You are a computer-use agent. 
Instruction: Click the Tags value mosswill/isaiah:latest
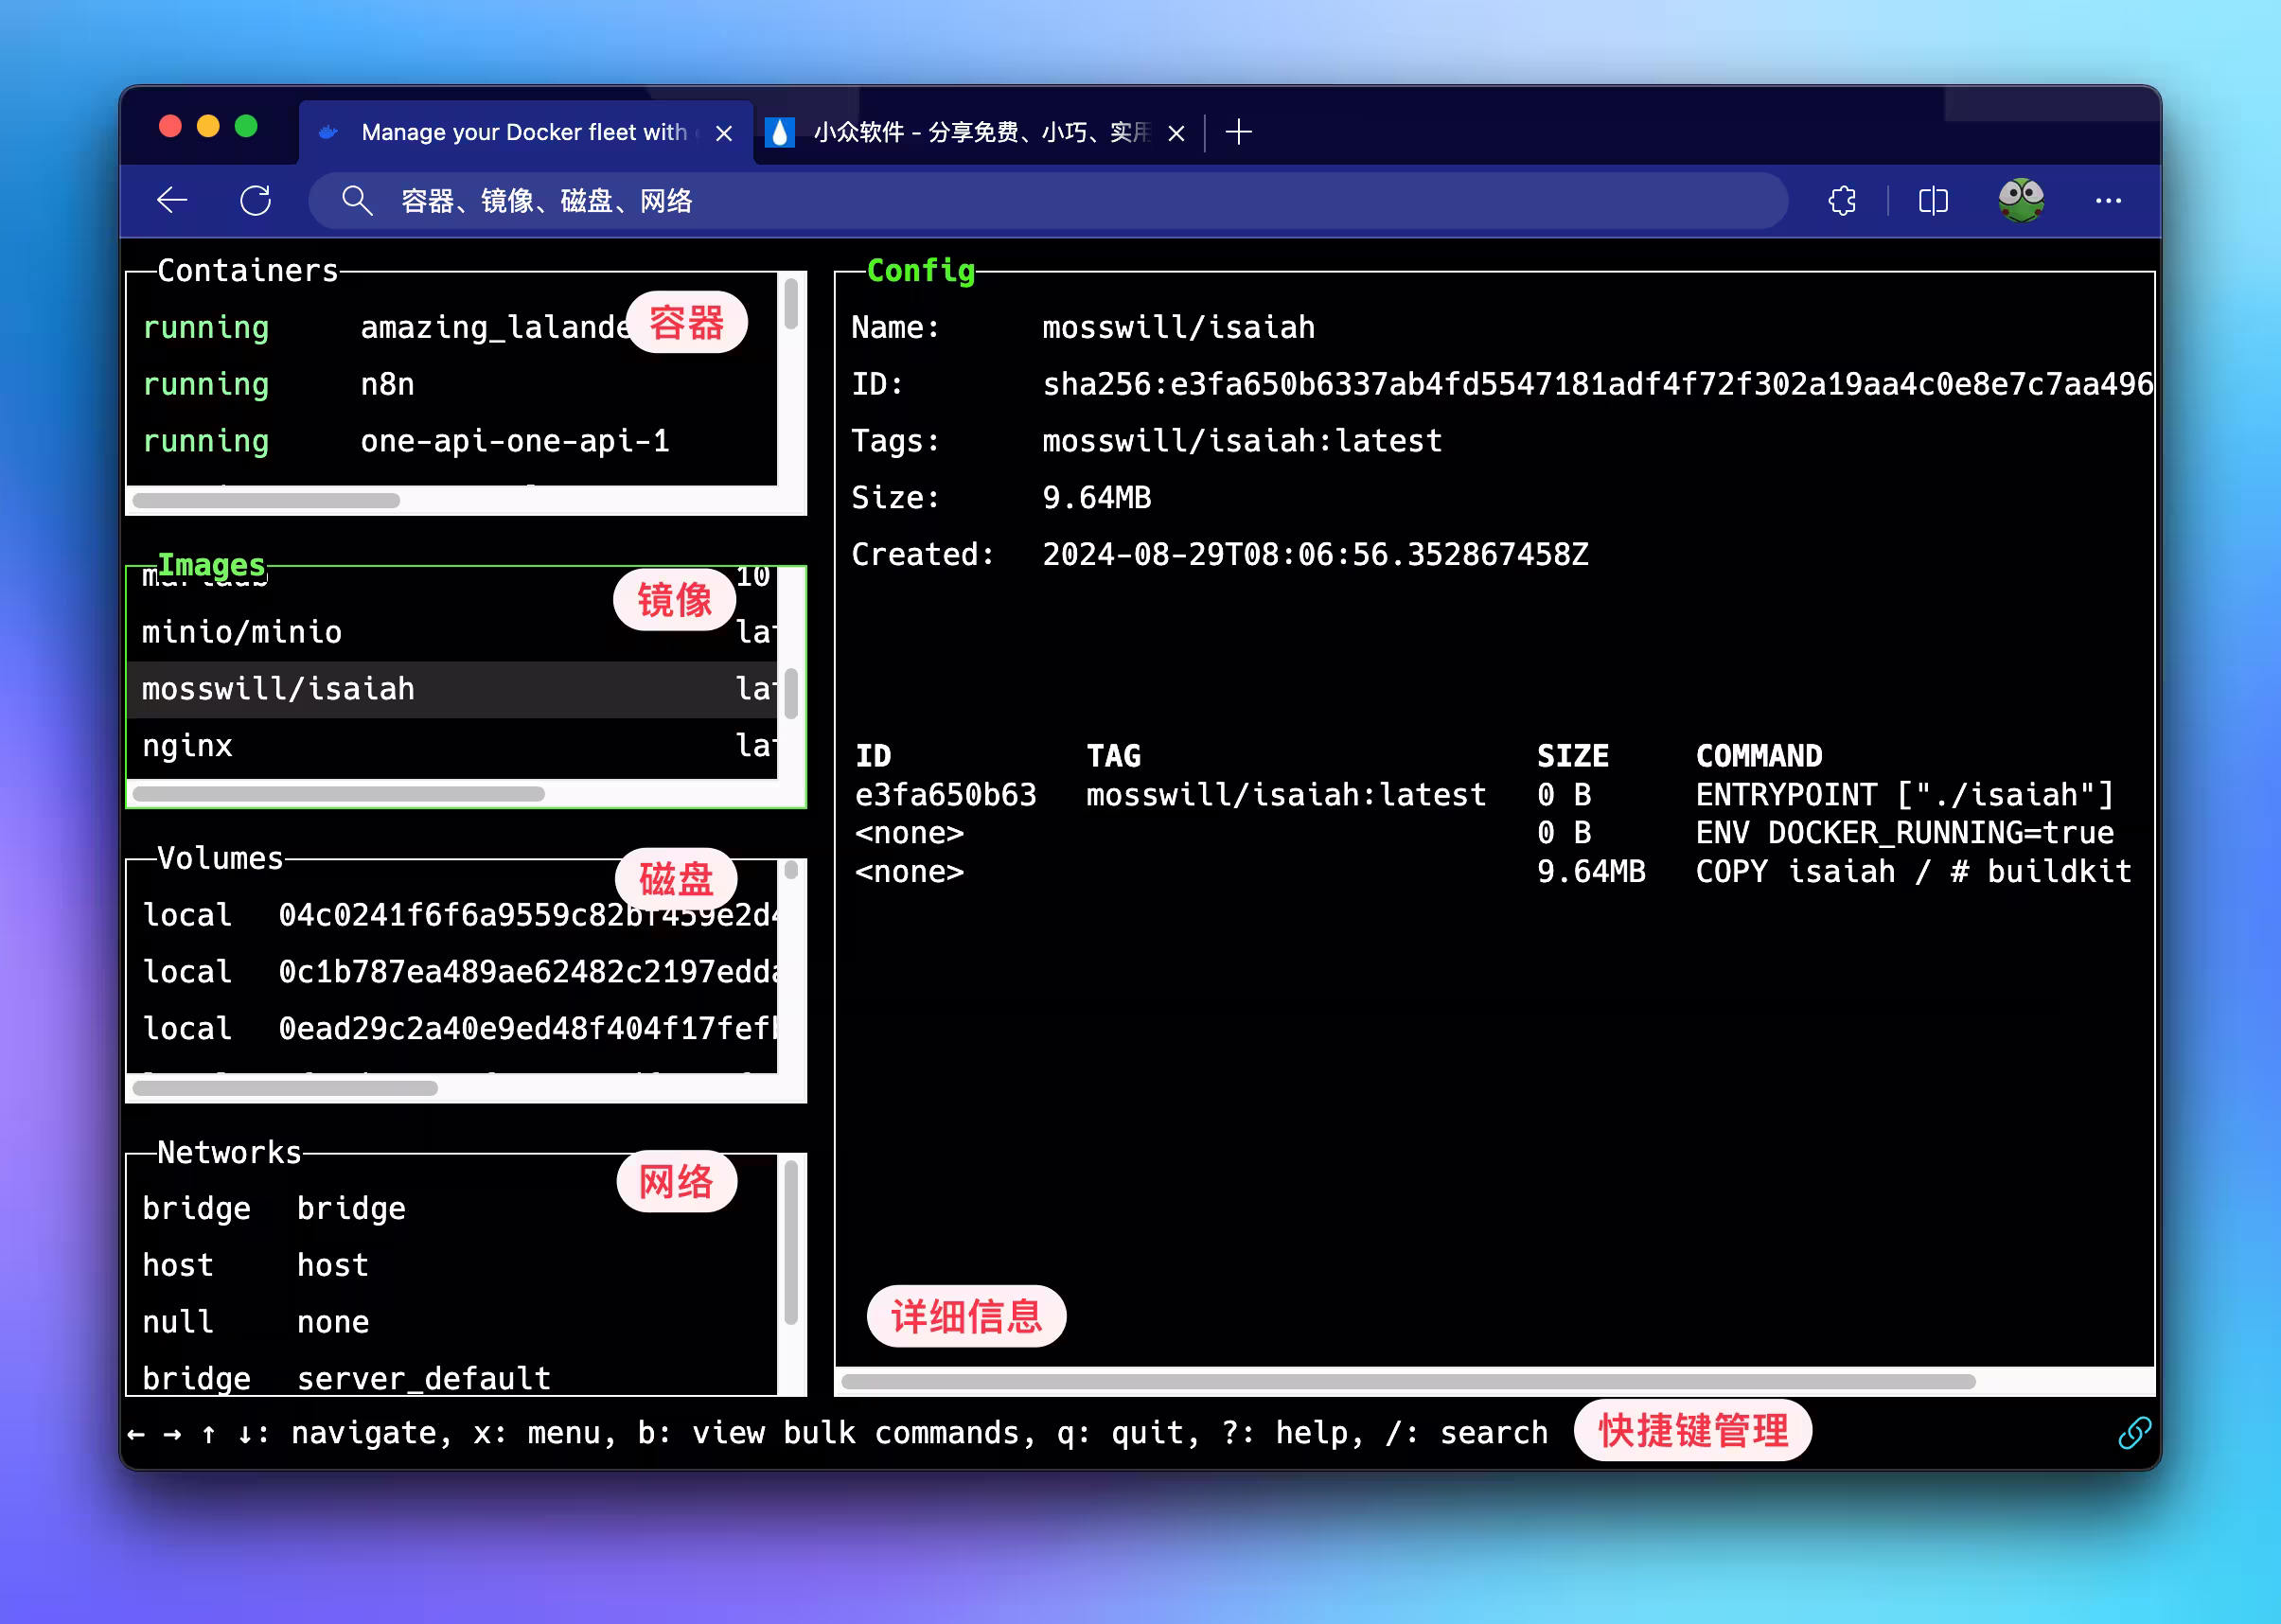(x=1242, y=441)
